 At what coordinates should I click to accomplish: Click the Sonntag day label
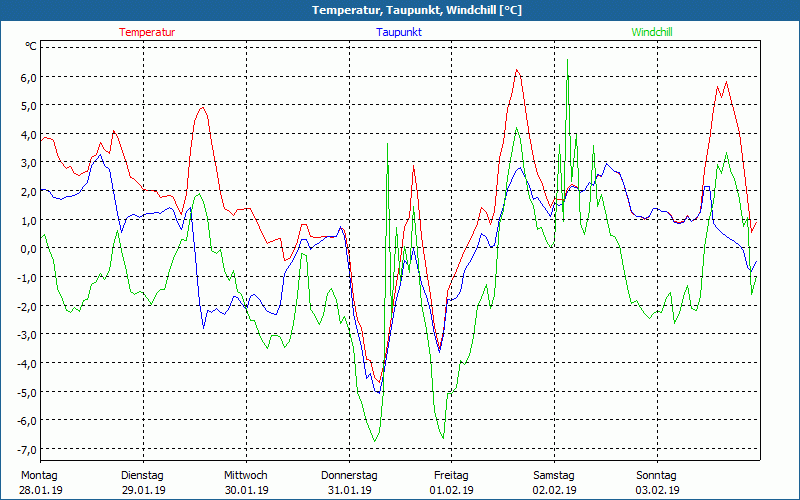point(656,476)
